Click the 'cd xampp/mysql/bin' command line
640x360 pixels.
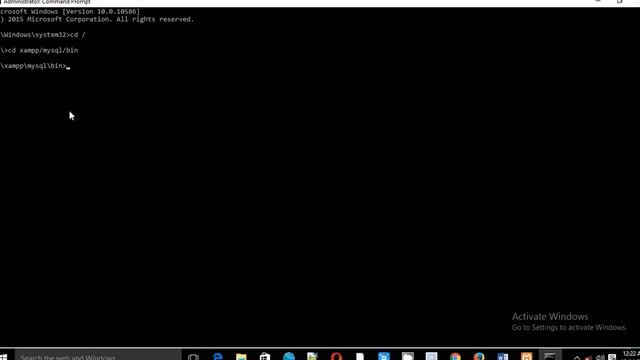click(x=39, y=50)
